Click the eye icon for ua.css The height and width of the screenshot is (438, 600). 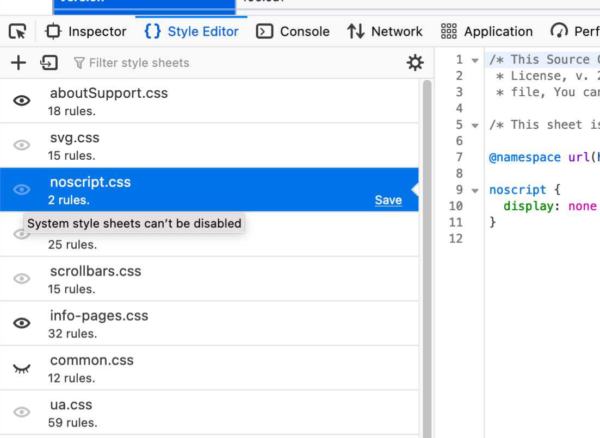click(21, 412)
